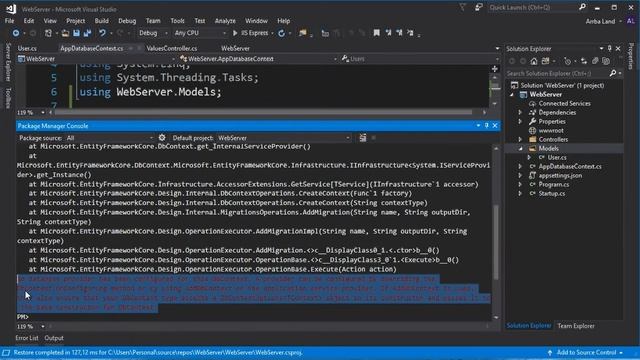Open the Users member navigation dropdown
Viewport: 640px width, 360px height.
pyautogui.click(x=420, y=59)
